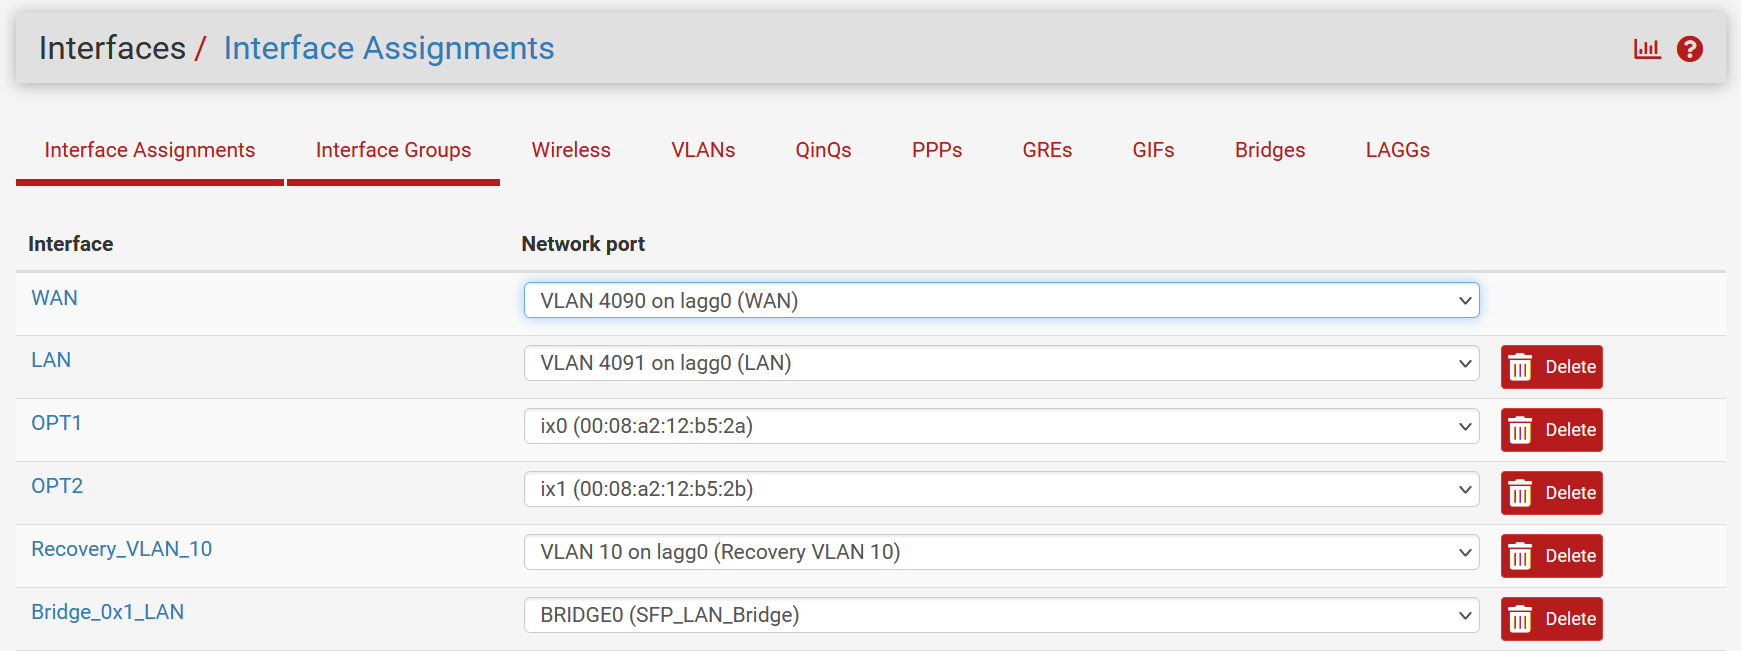Screen dimensions: 1741x651
Task: Click the Interface Assignments breadcrumb title
Action: point(389,48)
